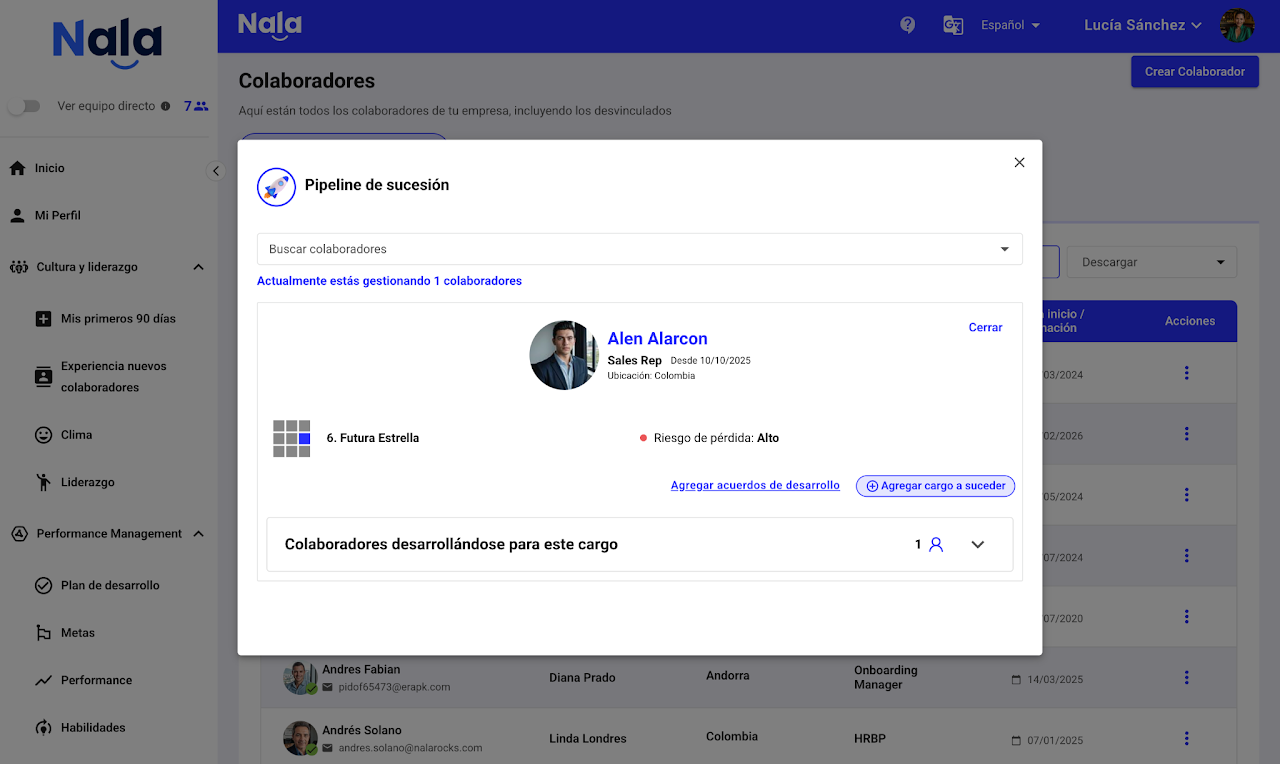Click the person icon beside count 1
Viewport: 1280px width, 764px height.
click(936, 545)
